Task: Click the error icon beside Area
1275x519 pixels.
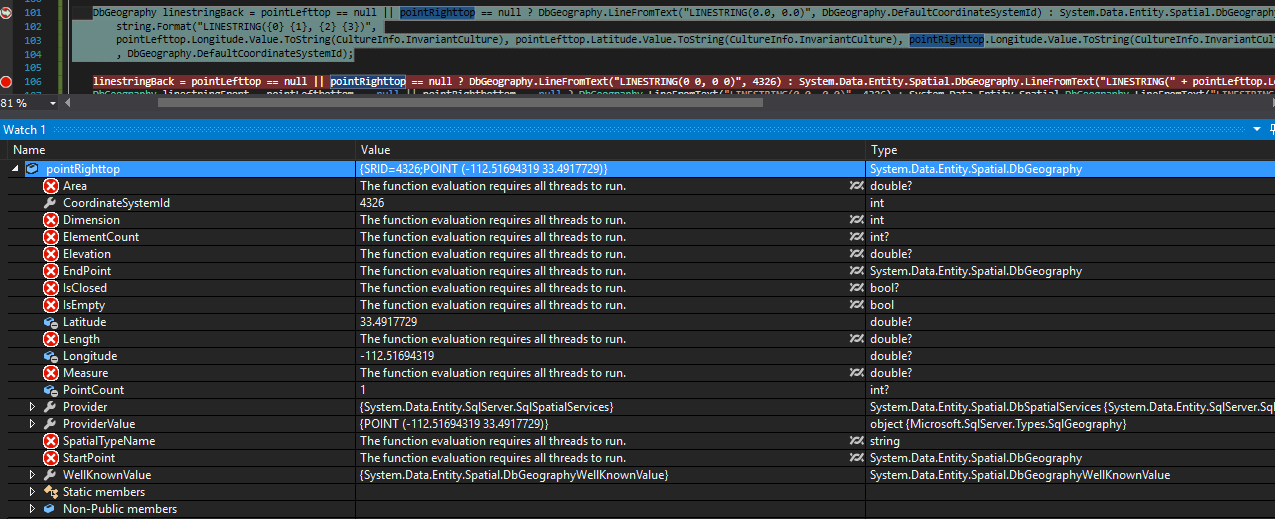Action: click(51, 186)
